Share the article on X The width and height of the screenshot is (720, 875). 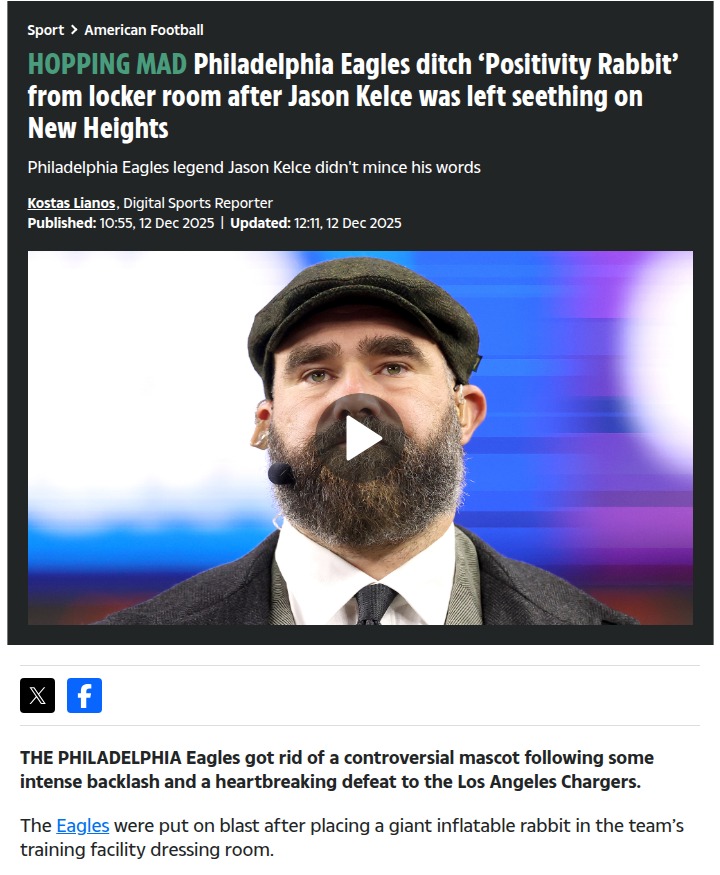(x=37, y=695)
